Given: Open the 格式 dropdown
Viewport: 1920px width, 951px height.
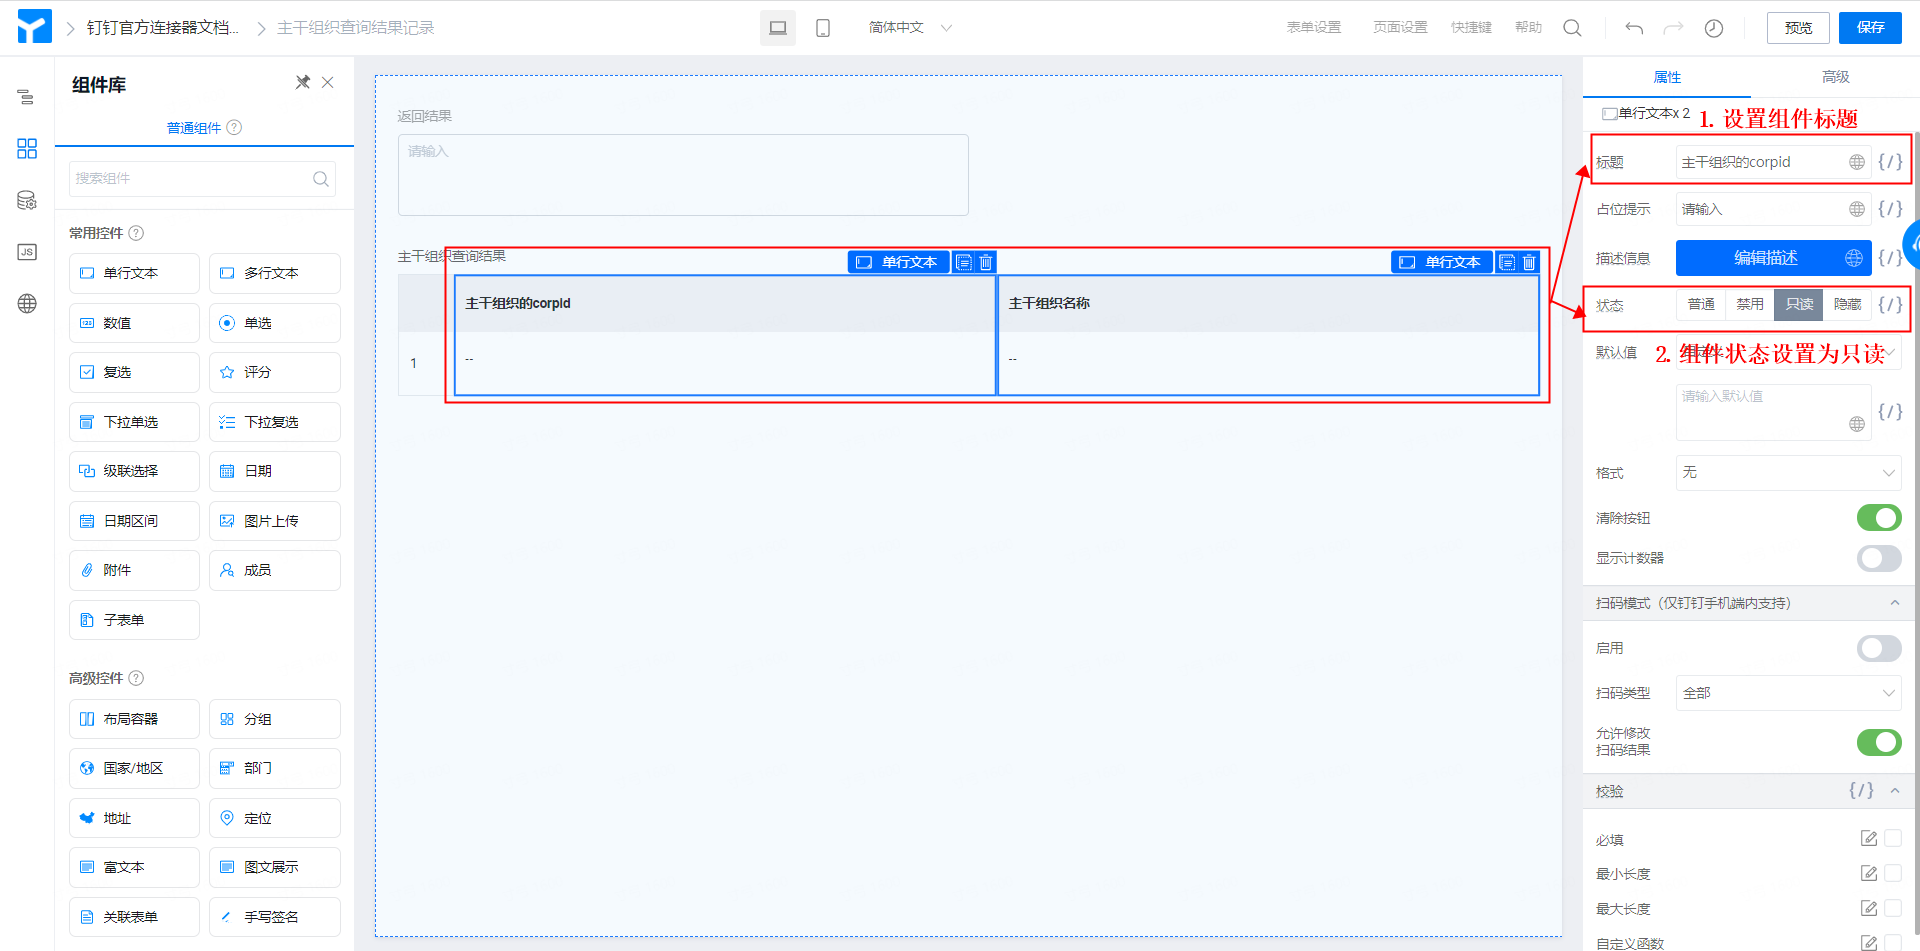Looking at the screenshot, I should click(x=1788, y=472).
